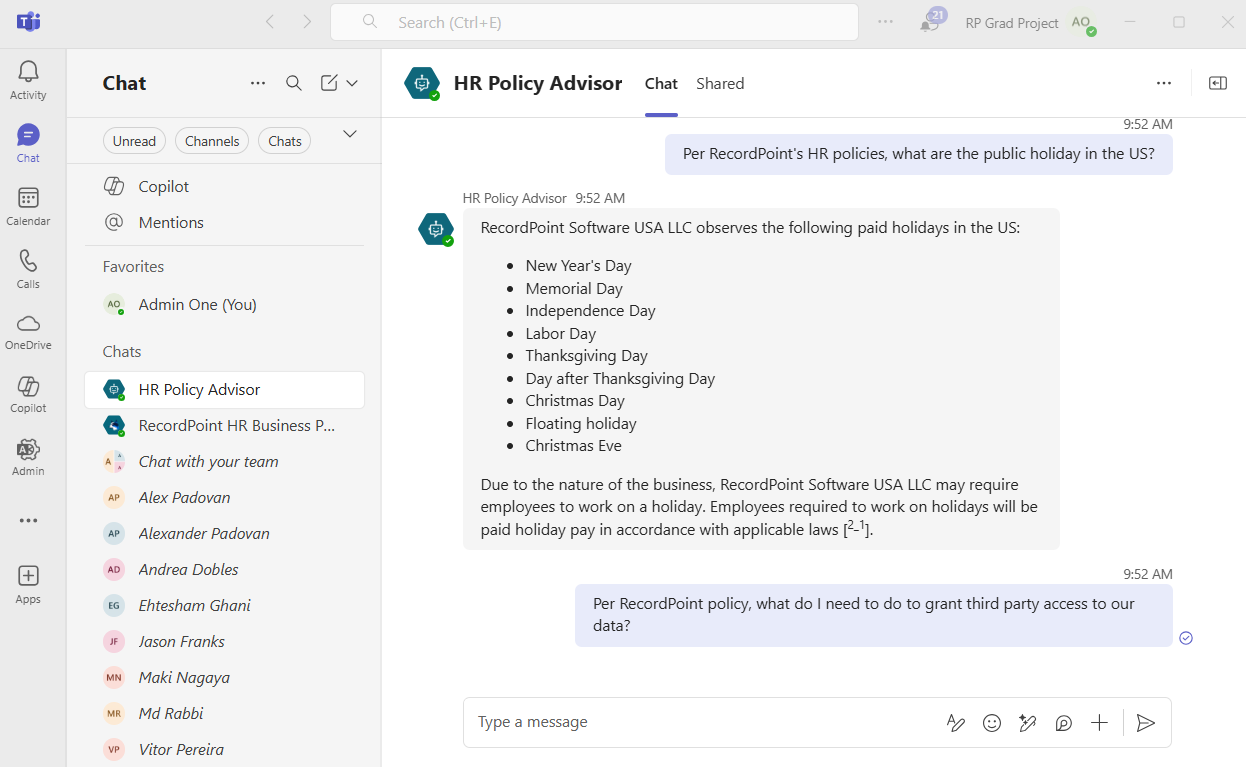Open Chat in the app bar

click(x=28, y=143)
